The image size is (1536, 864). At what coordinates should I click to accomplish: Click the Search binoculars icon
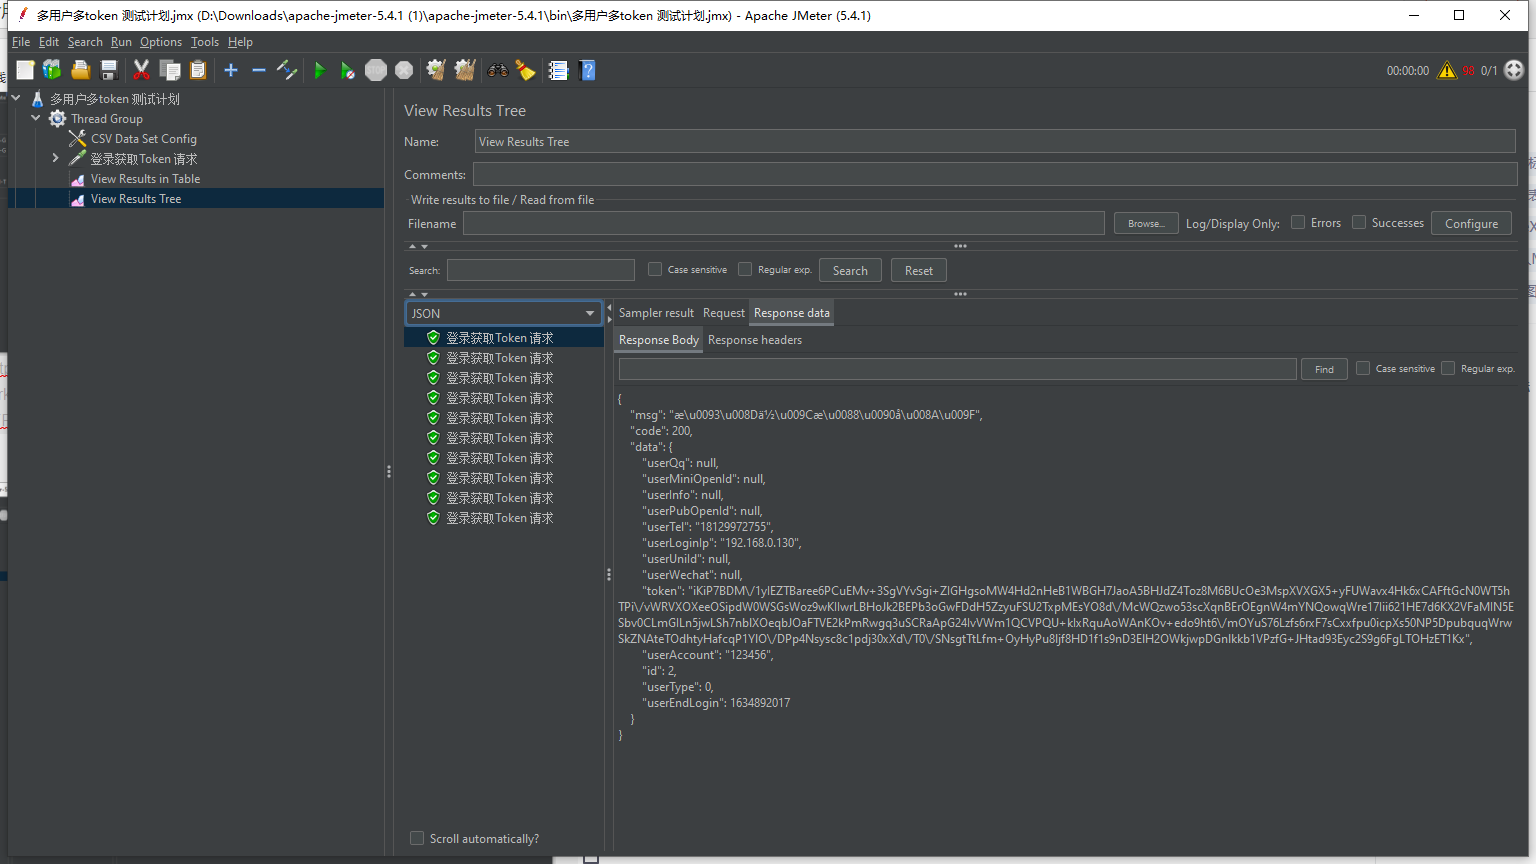pyautogui.click(x=497, y=70)
